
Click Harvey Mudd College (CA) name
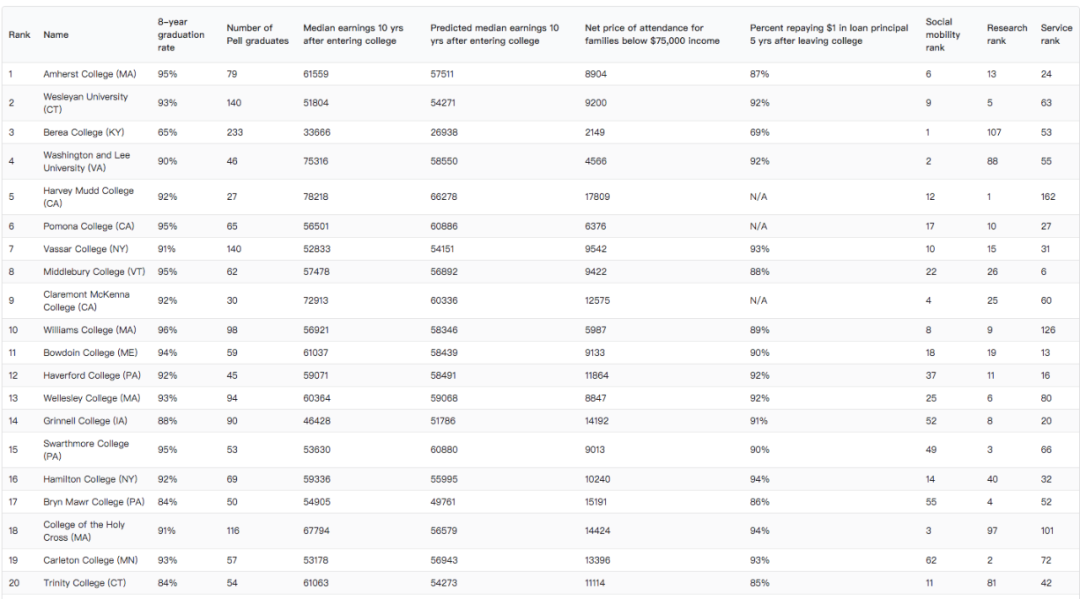click(88, 197)
